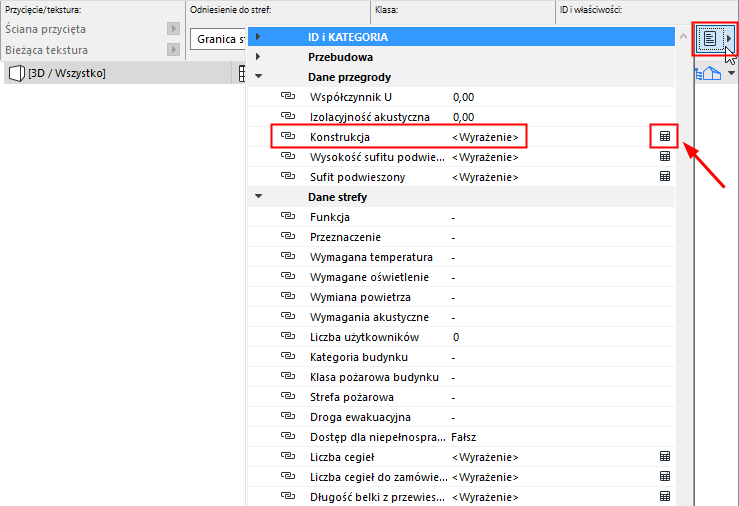This screenshot has width=739, height=506.
Task: Click link icon for Liczba cegieł
Action: (x=287, y=456)
